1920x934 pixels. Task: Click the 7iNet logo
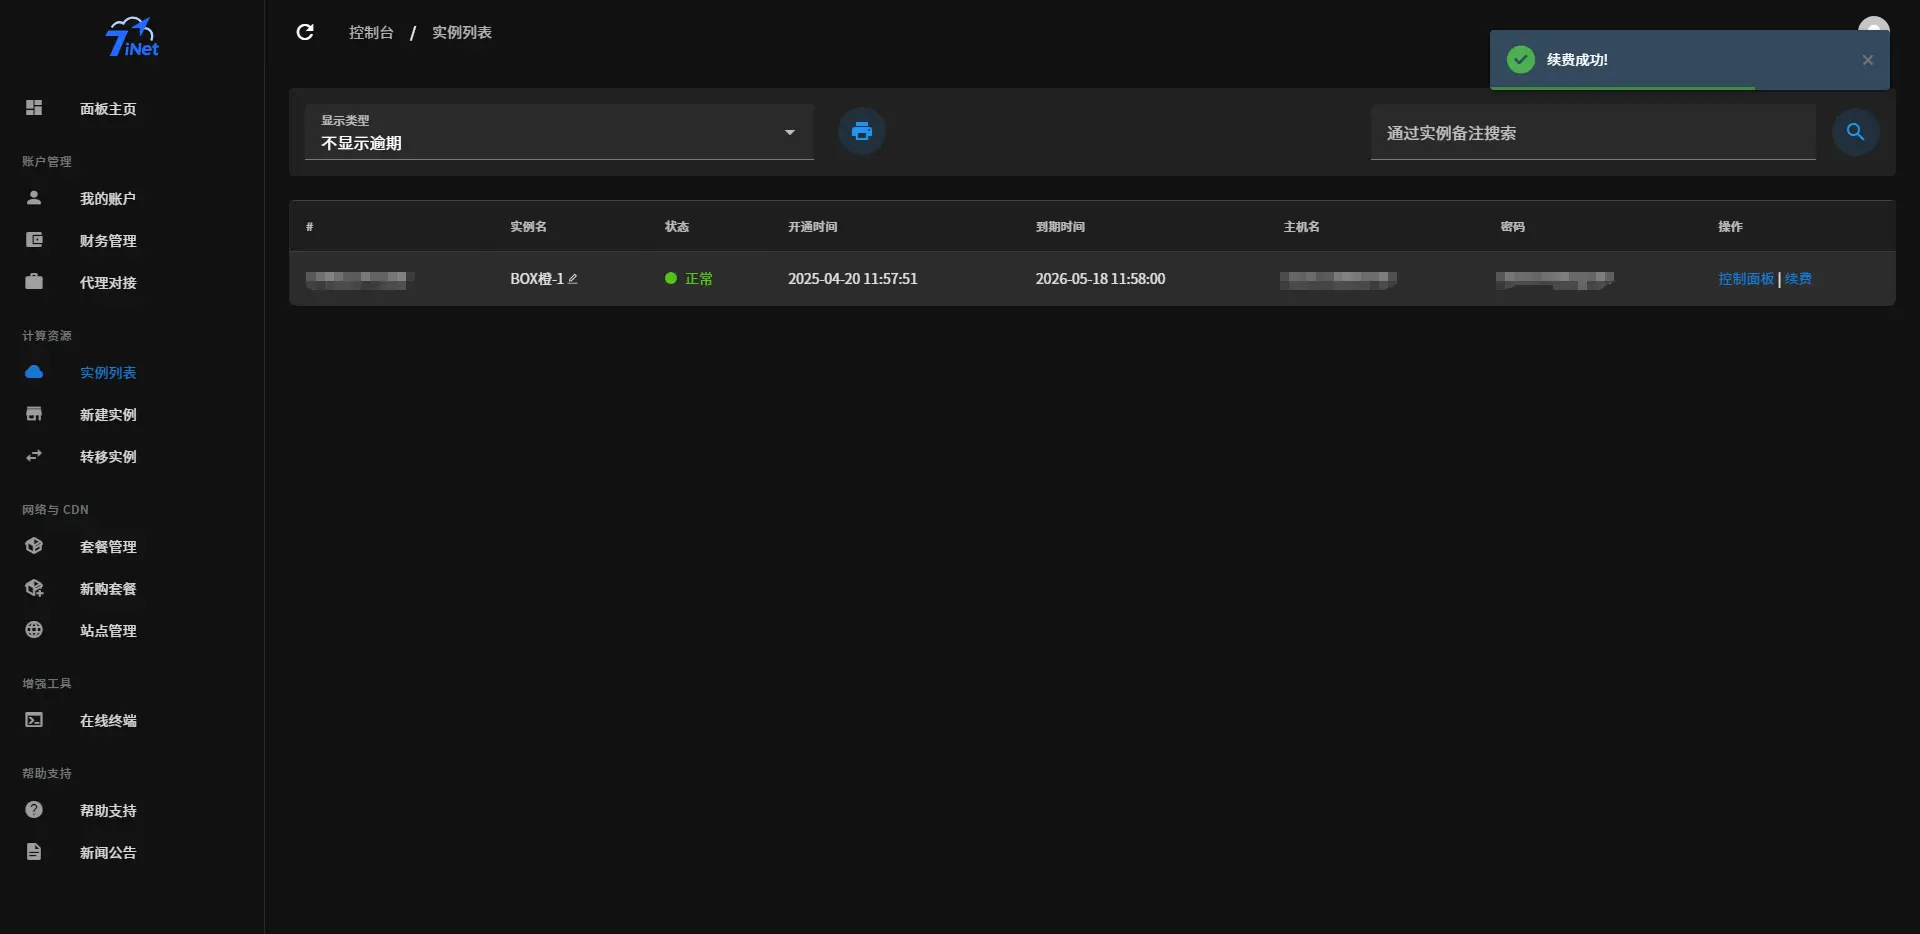132,37
